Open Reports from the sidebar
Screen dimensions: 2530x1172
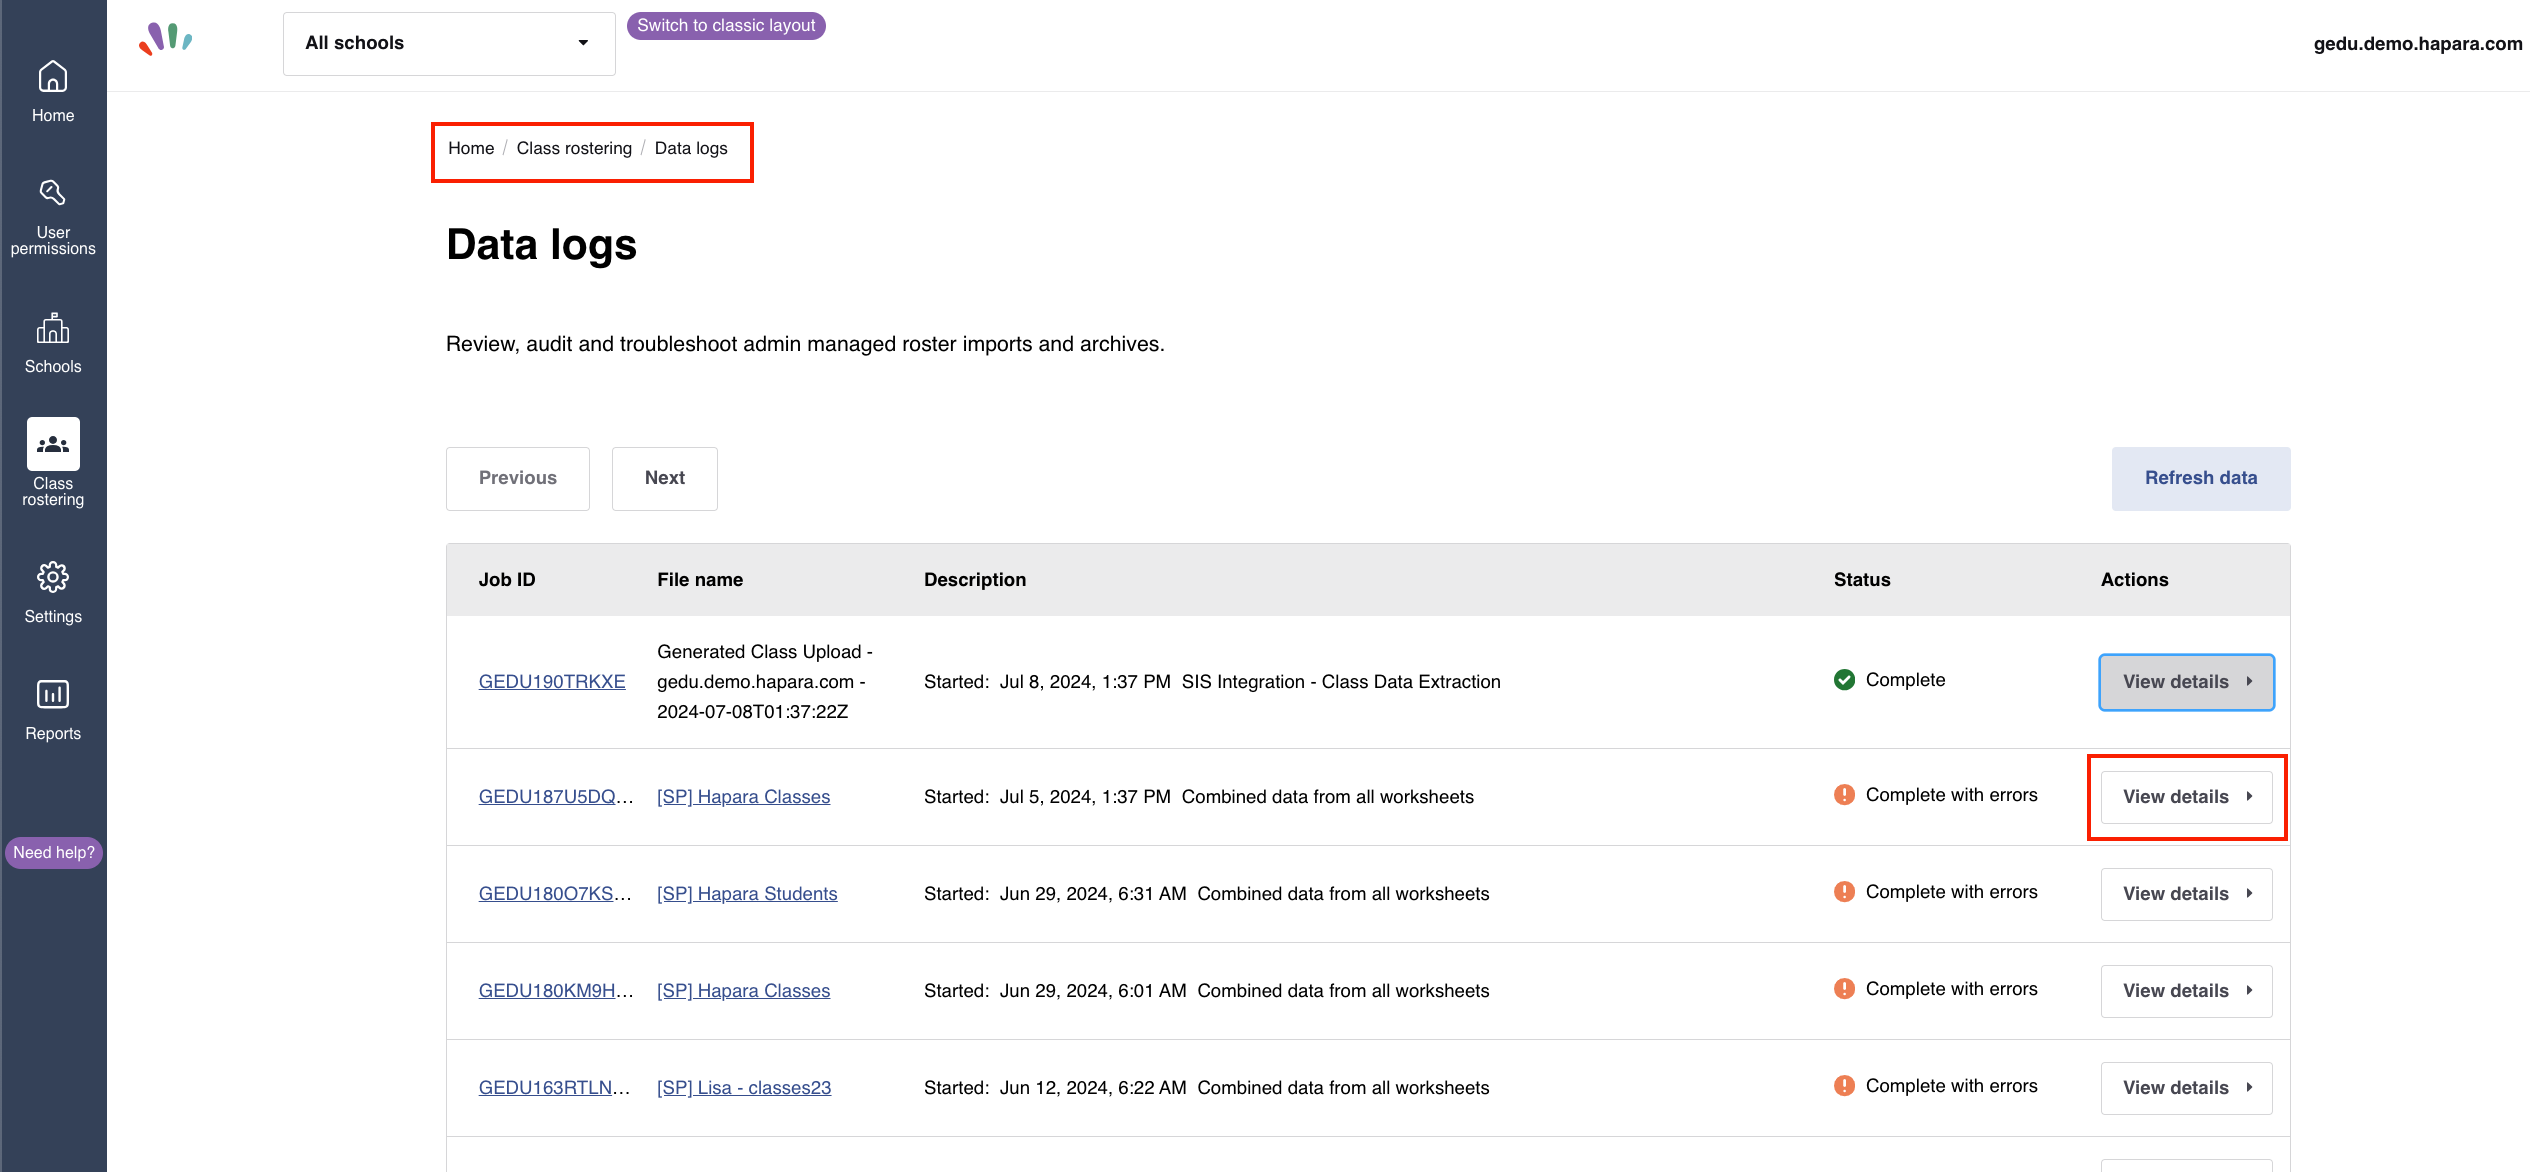coord(53,710)
